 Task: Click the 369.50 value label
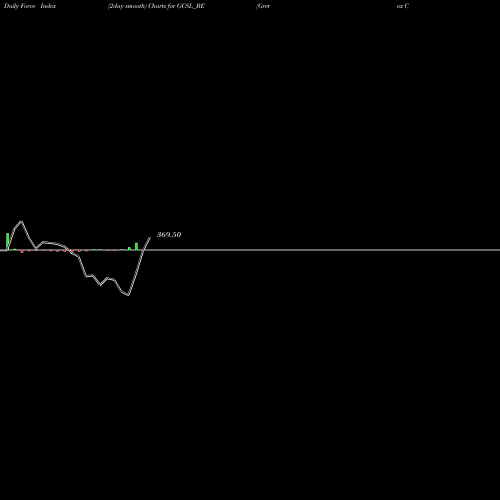click(x=169, y=235)
